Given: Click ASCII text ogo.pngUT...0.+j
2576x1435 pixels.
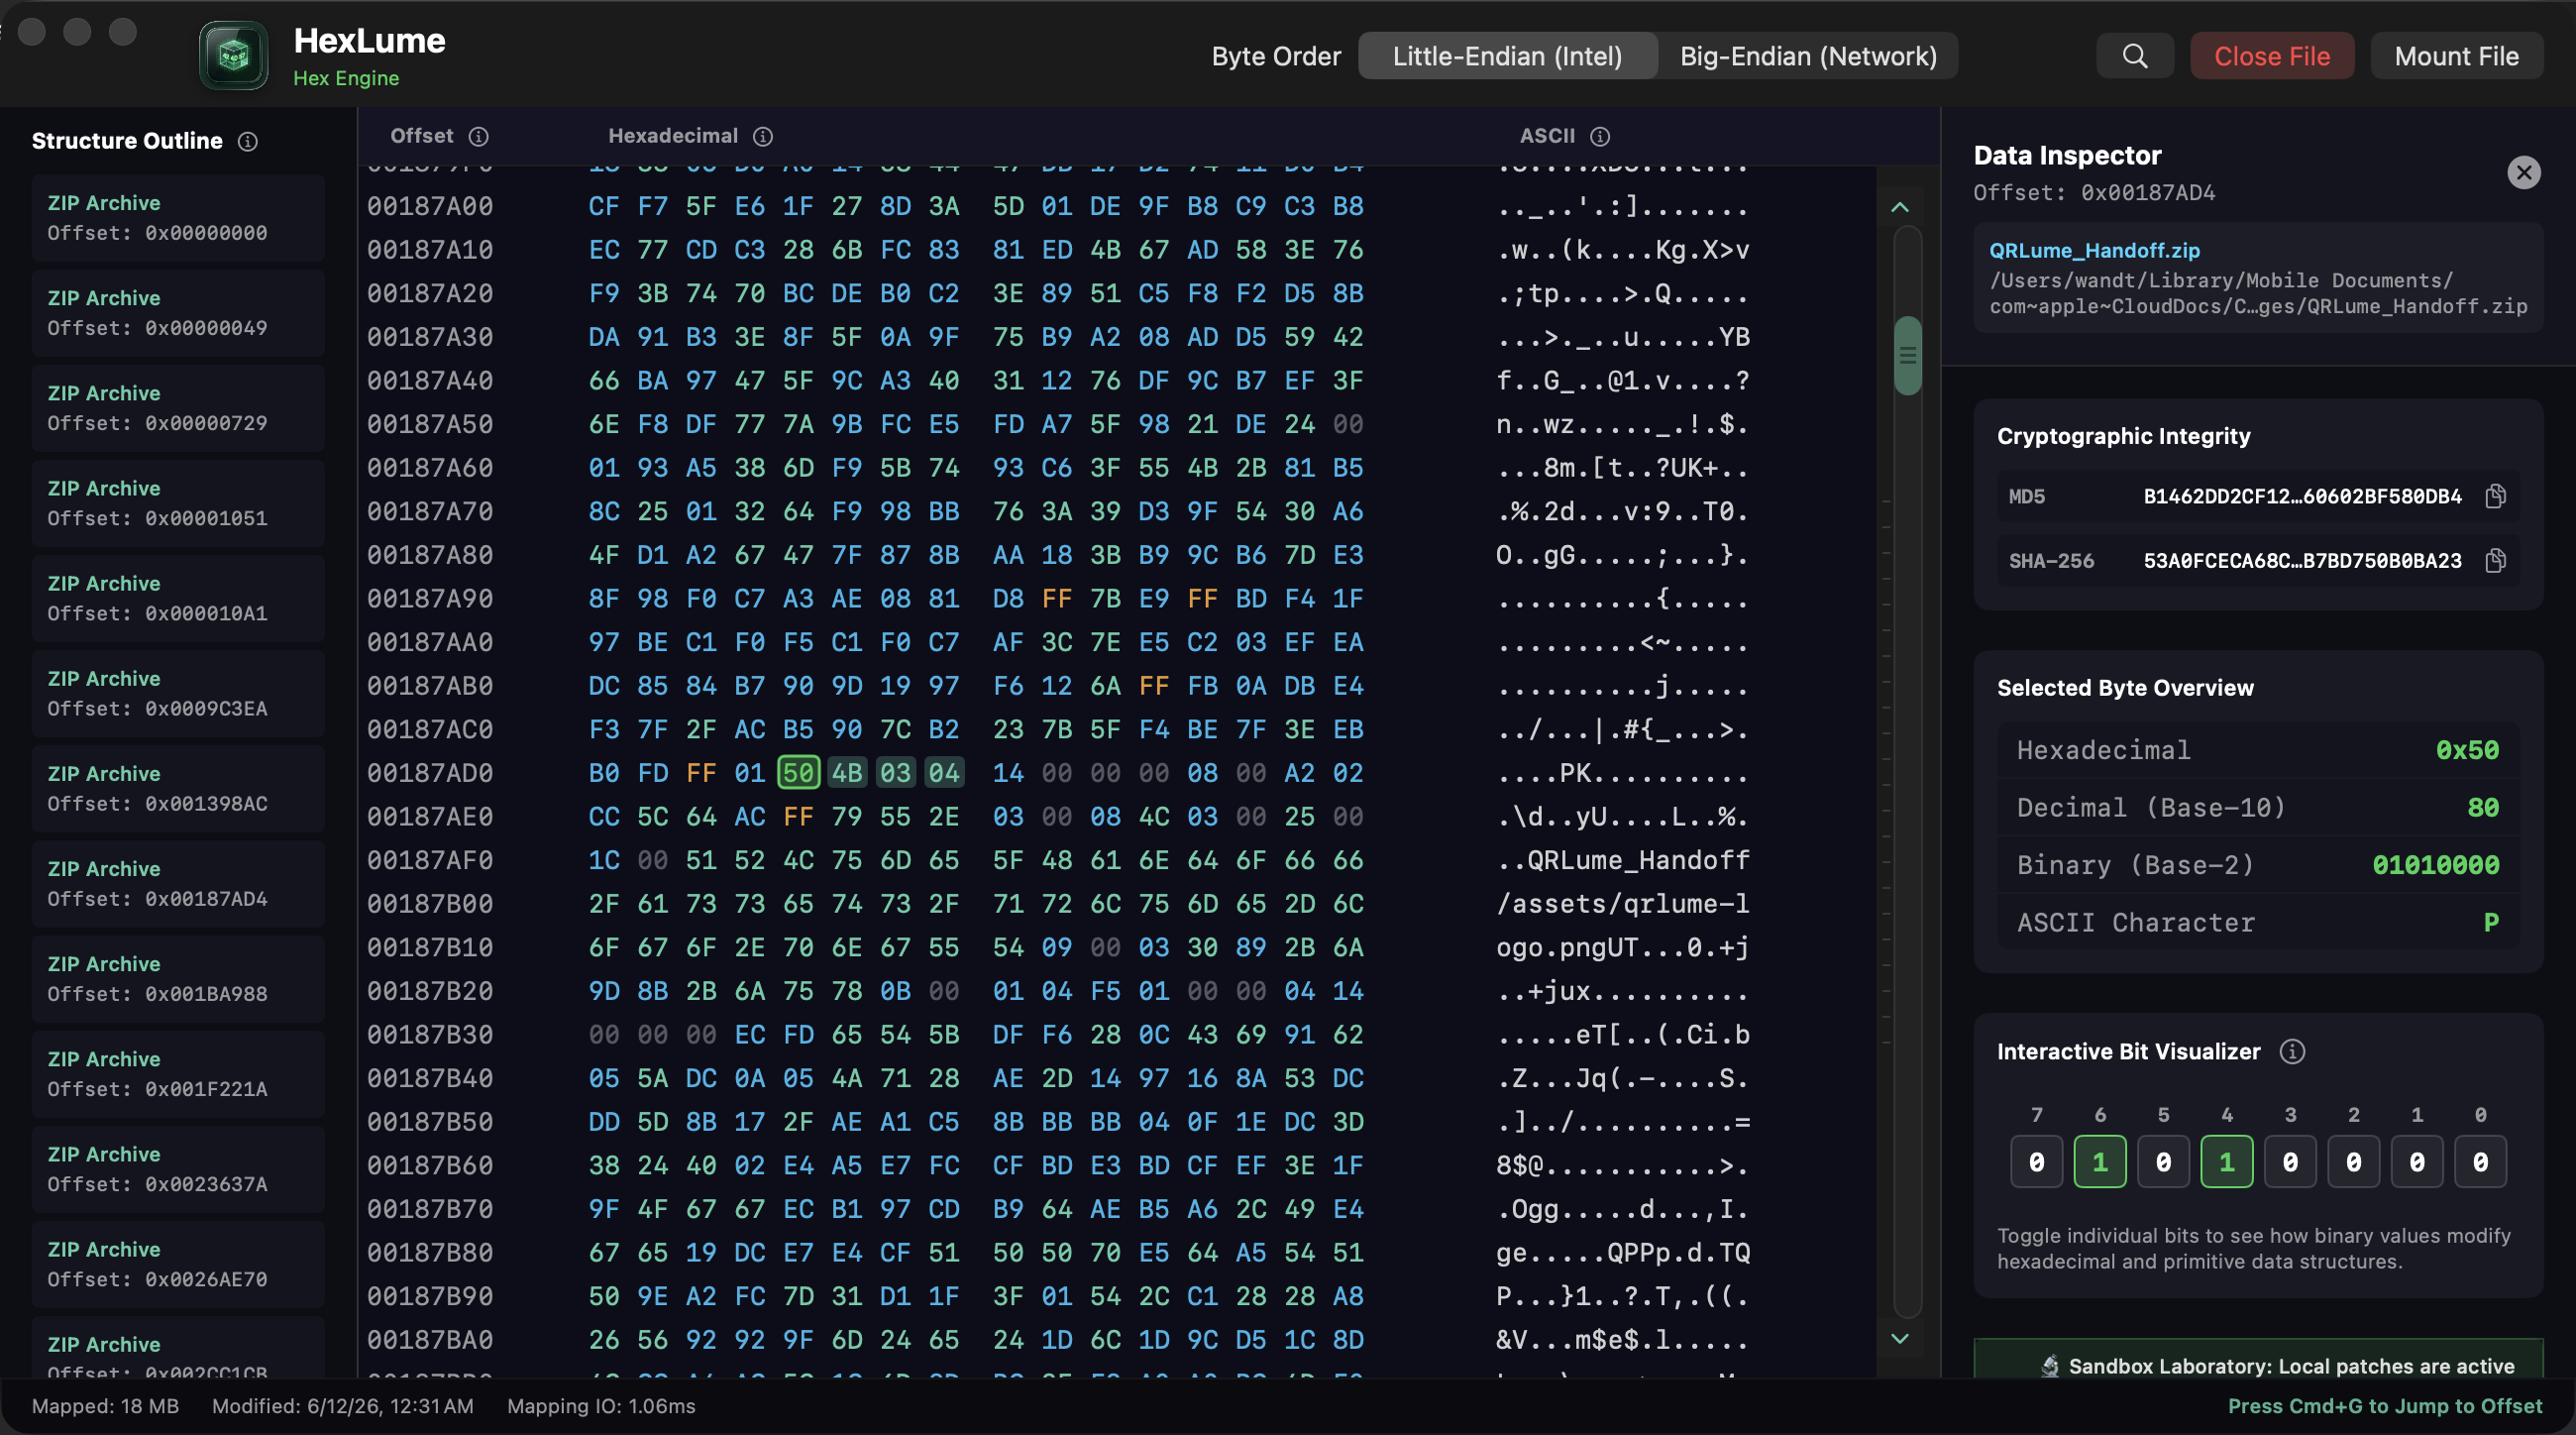Looking at the screenshot, I should [x=1623, y=947].
